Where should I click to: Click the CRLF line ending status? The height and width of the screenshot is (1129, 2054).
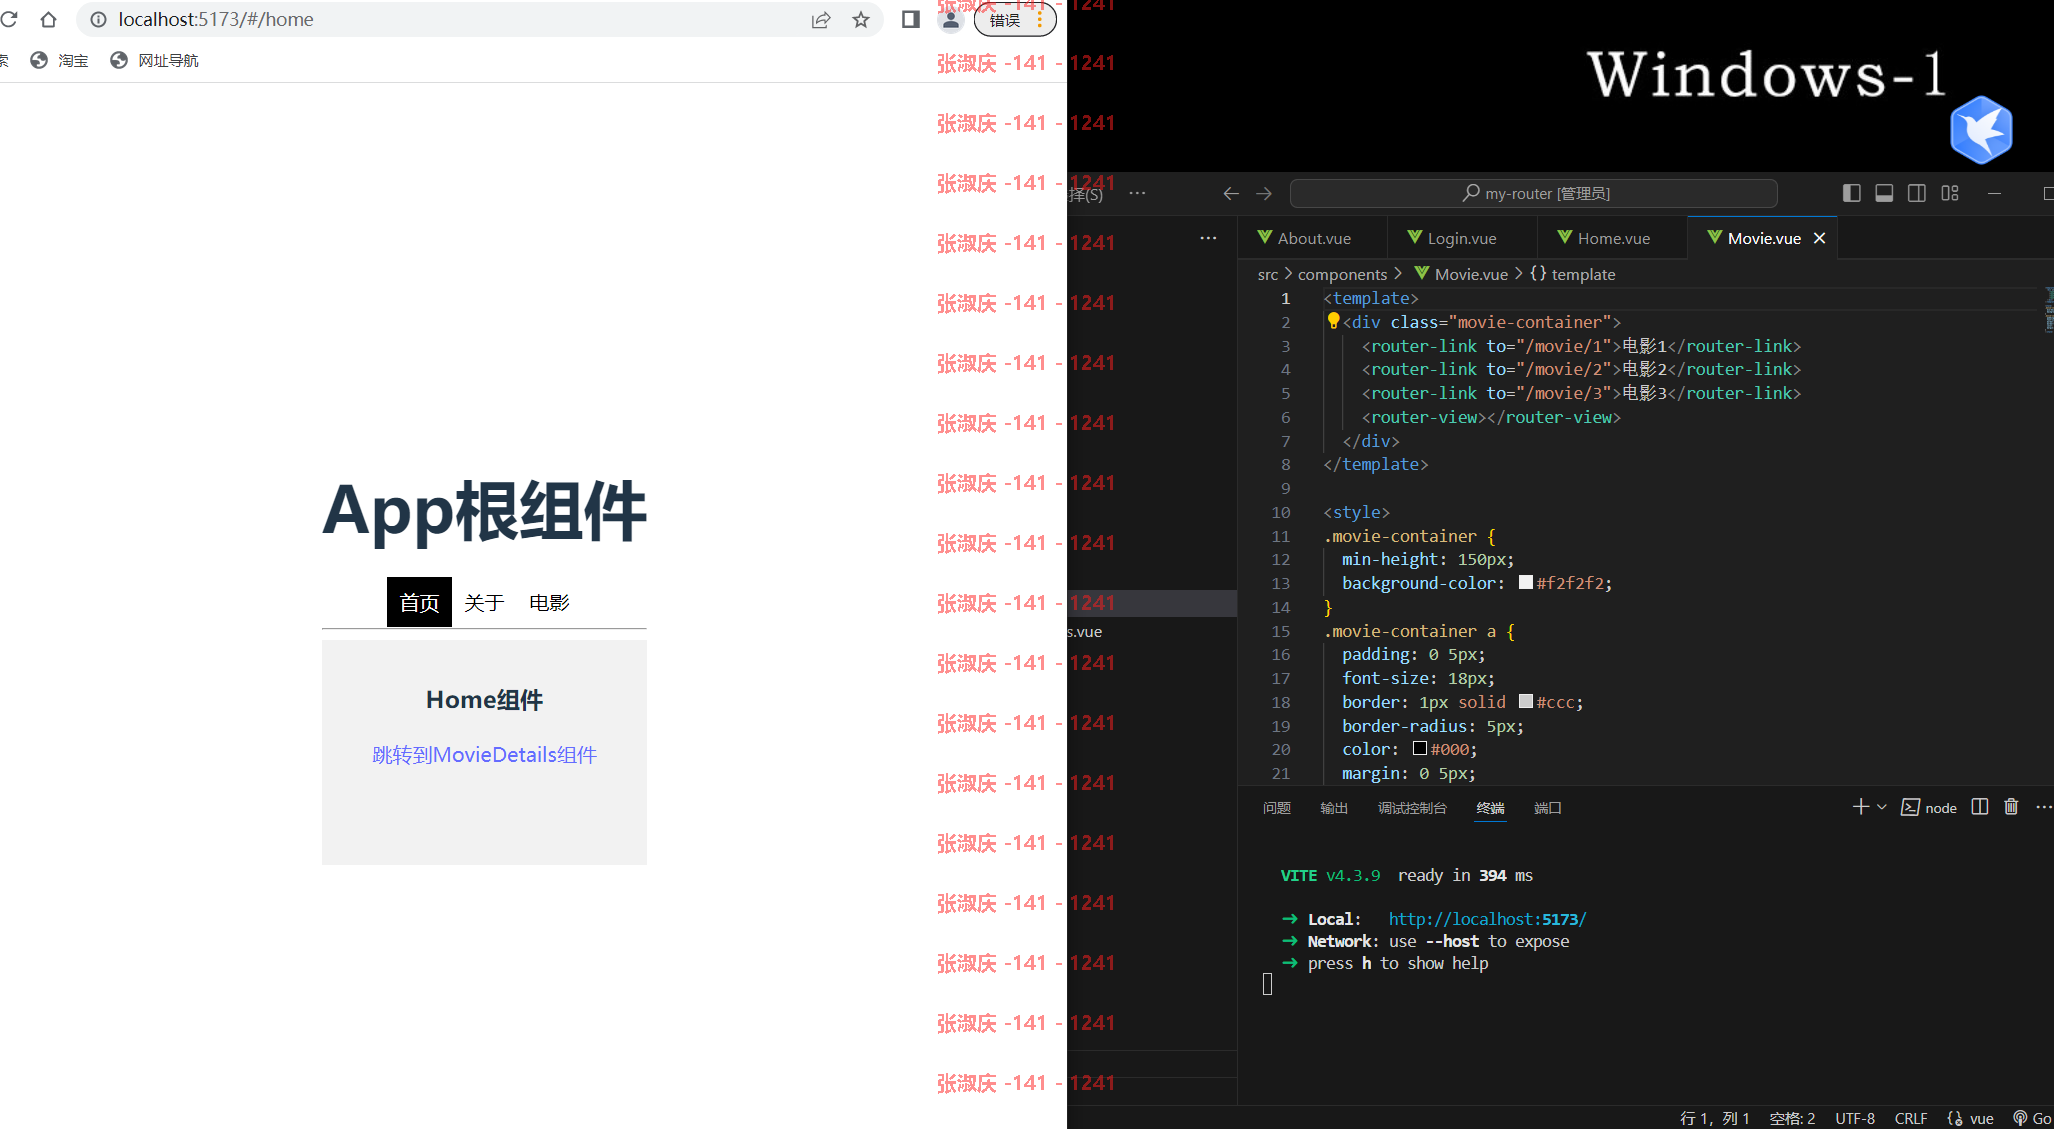[1911, 1118]
